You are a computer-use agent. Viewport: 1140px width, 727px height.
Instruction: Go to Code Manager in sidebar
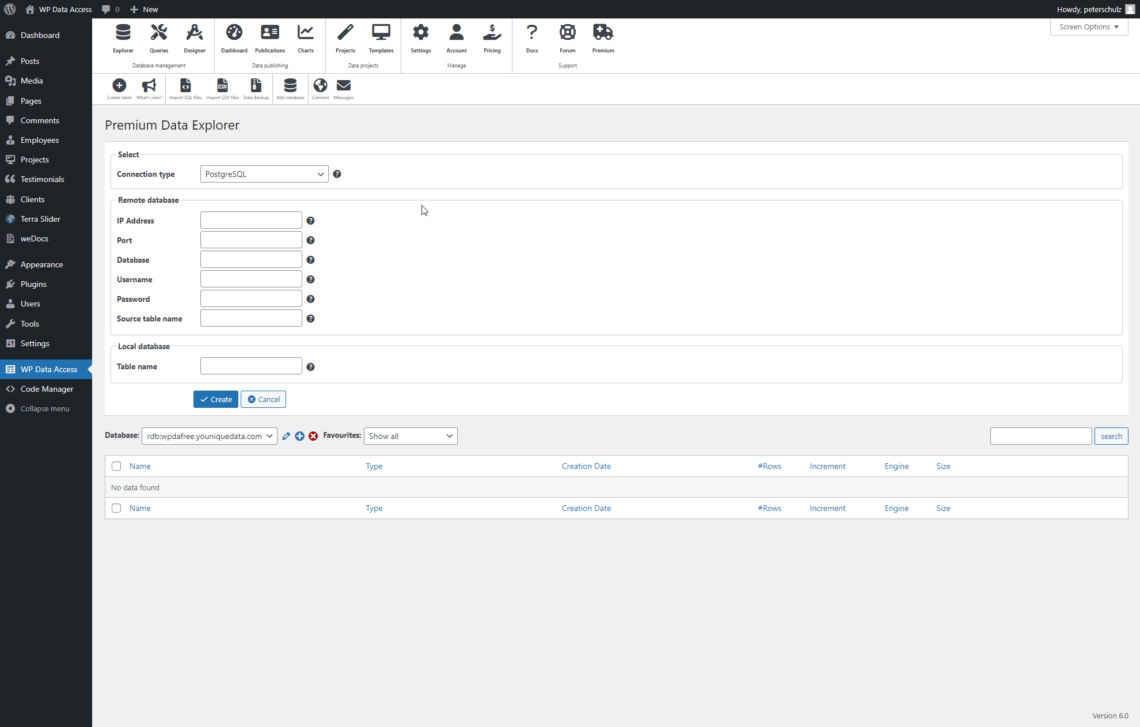coord(46,389)
